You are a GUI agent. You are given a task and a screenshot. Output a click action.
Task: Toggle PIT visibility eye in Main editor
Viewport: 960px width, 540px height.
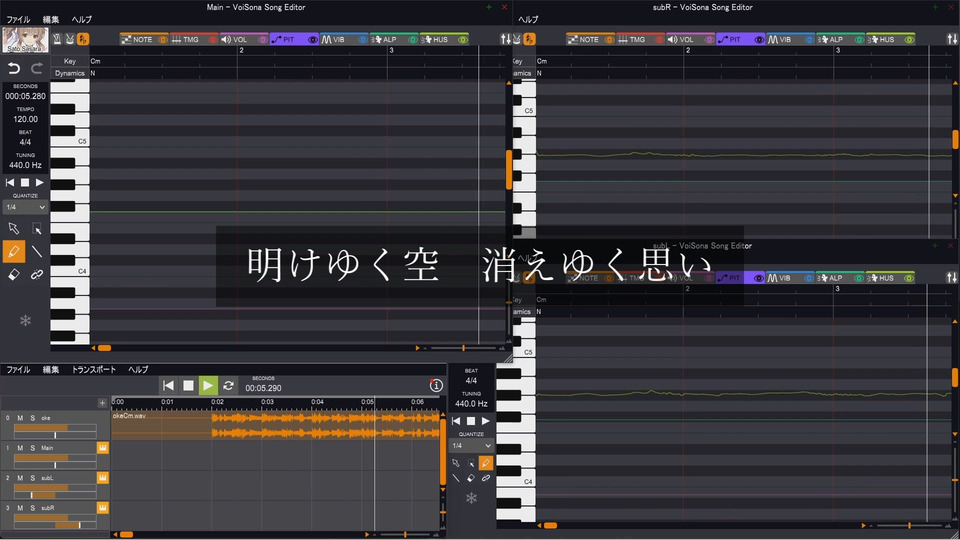tap(313, 40)
